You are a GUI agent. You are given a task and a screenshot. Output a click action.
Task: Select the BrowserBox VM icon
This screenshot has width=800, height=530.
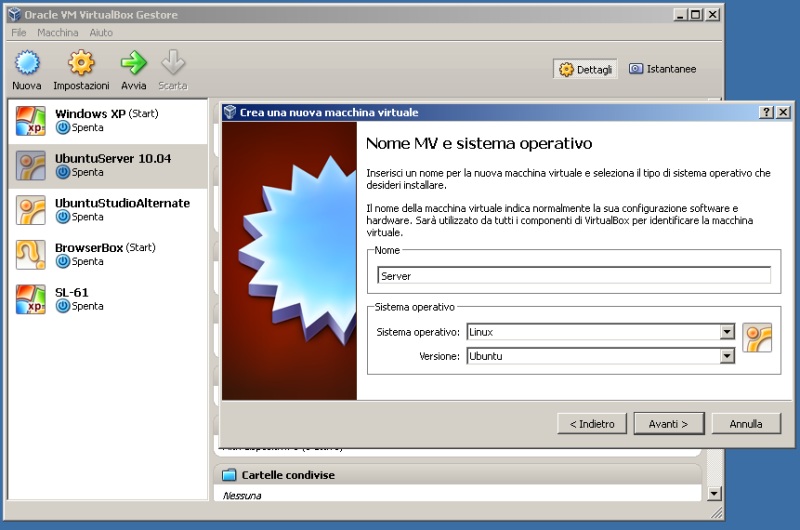[x=30, y=254]
